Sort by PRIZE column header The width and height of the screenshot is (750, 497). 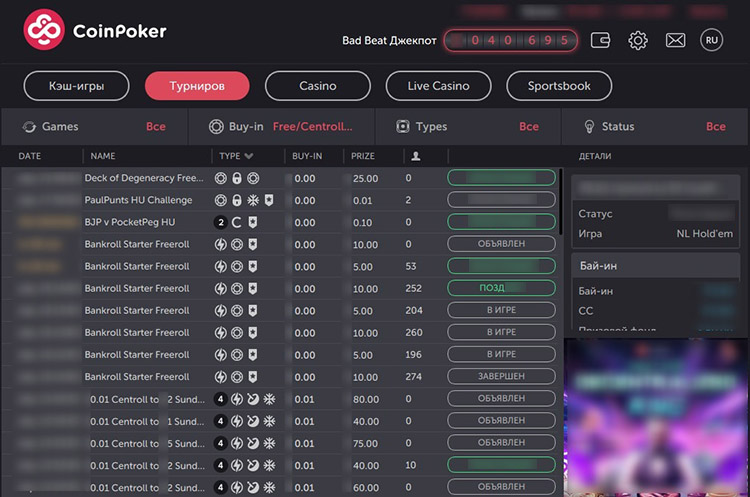click(363, 156)
